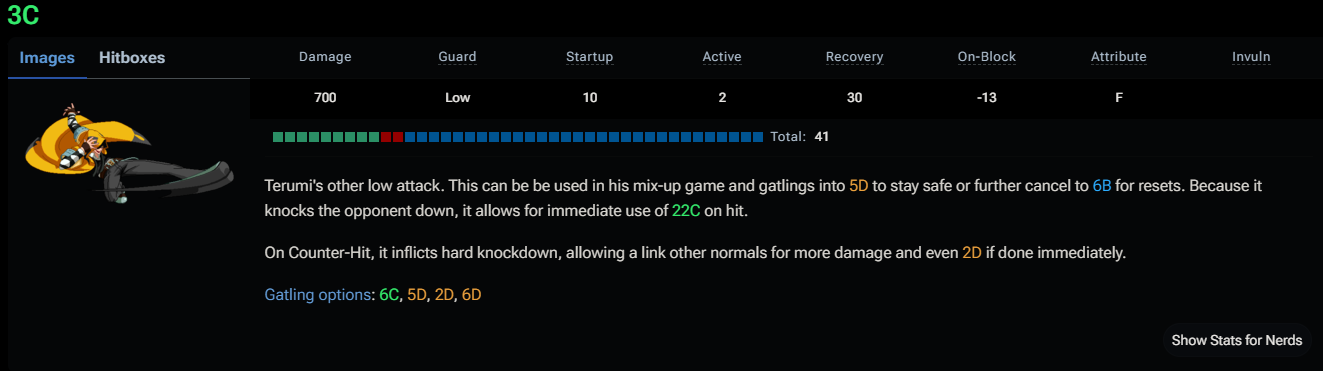This screenshot has width=1323, height=371.
Task: Click the Invuln column header
Action: click(x=1251, y=57)
